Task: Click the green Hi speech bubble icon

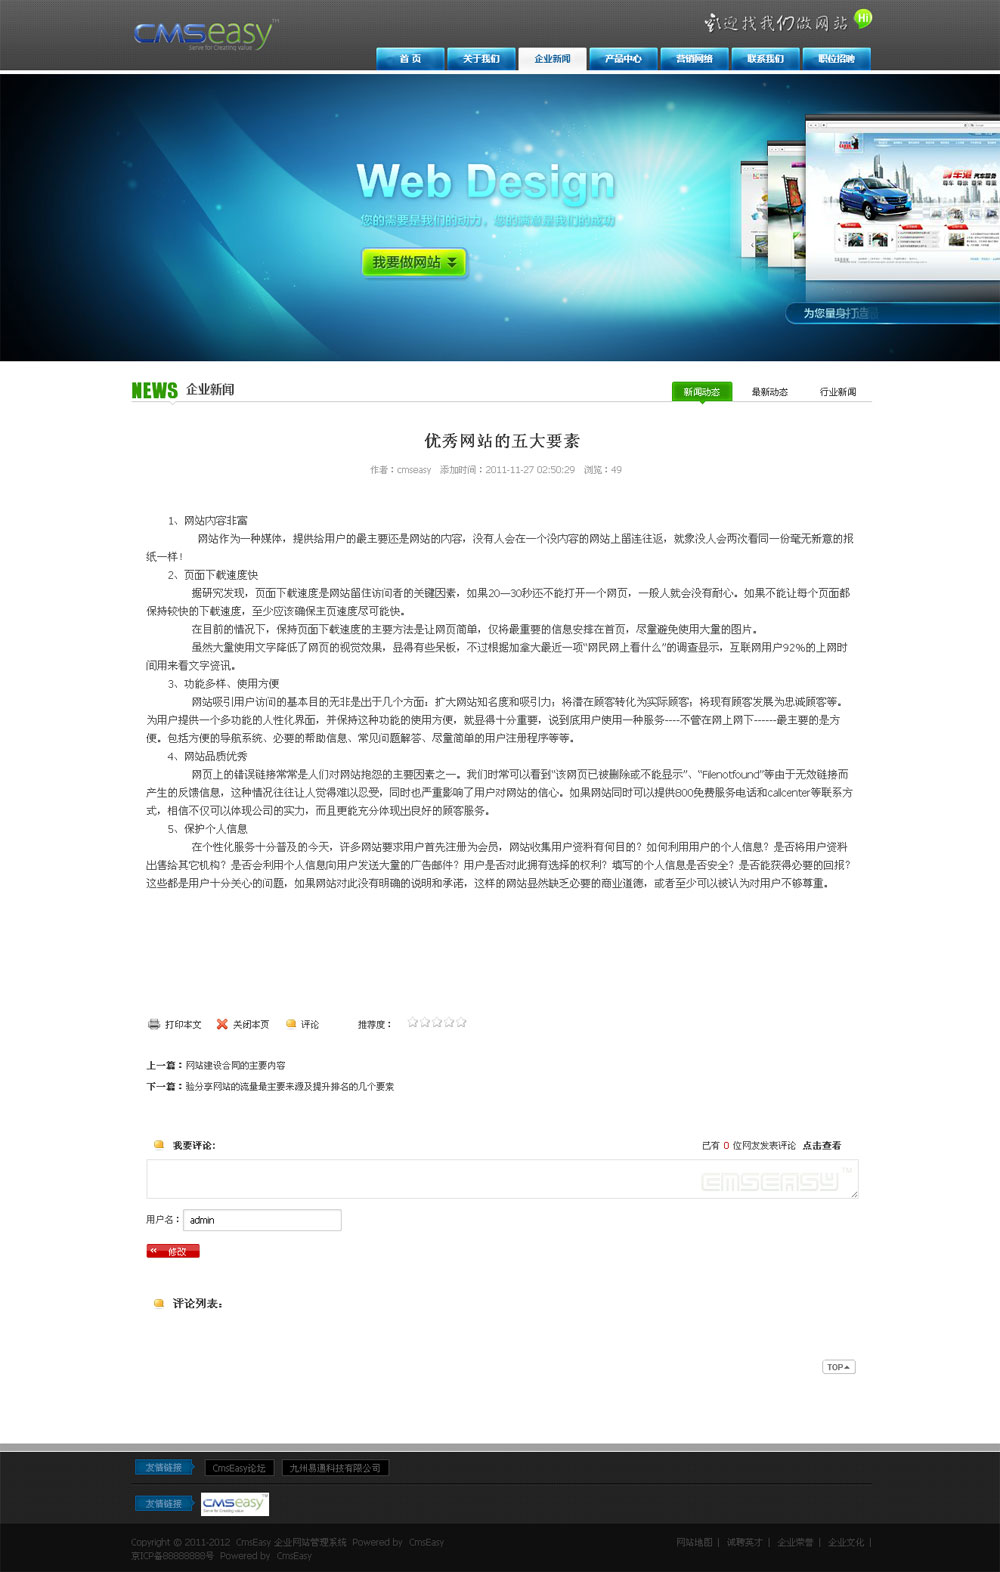Action: pos(863,18)
